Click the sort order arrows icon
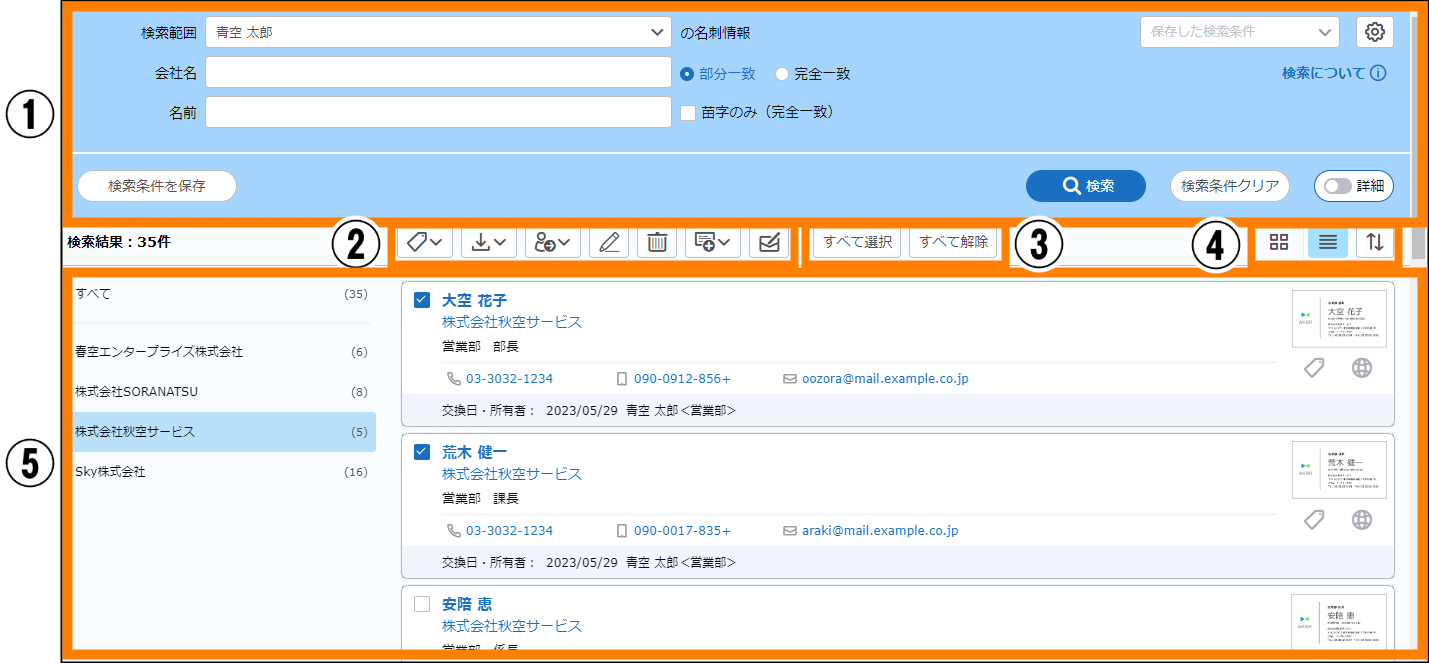The height and width of the screenshot is (663, 1429). click(1375, 242)
